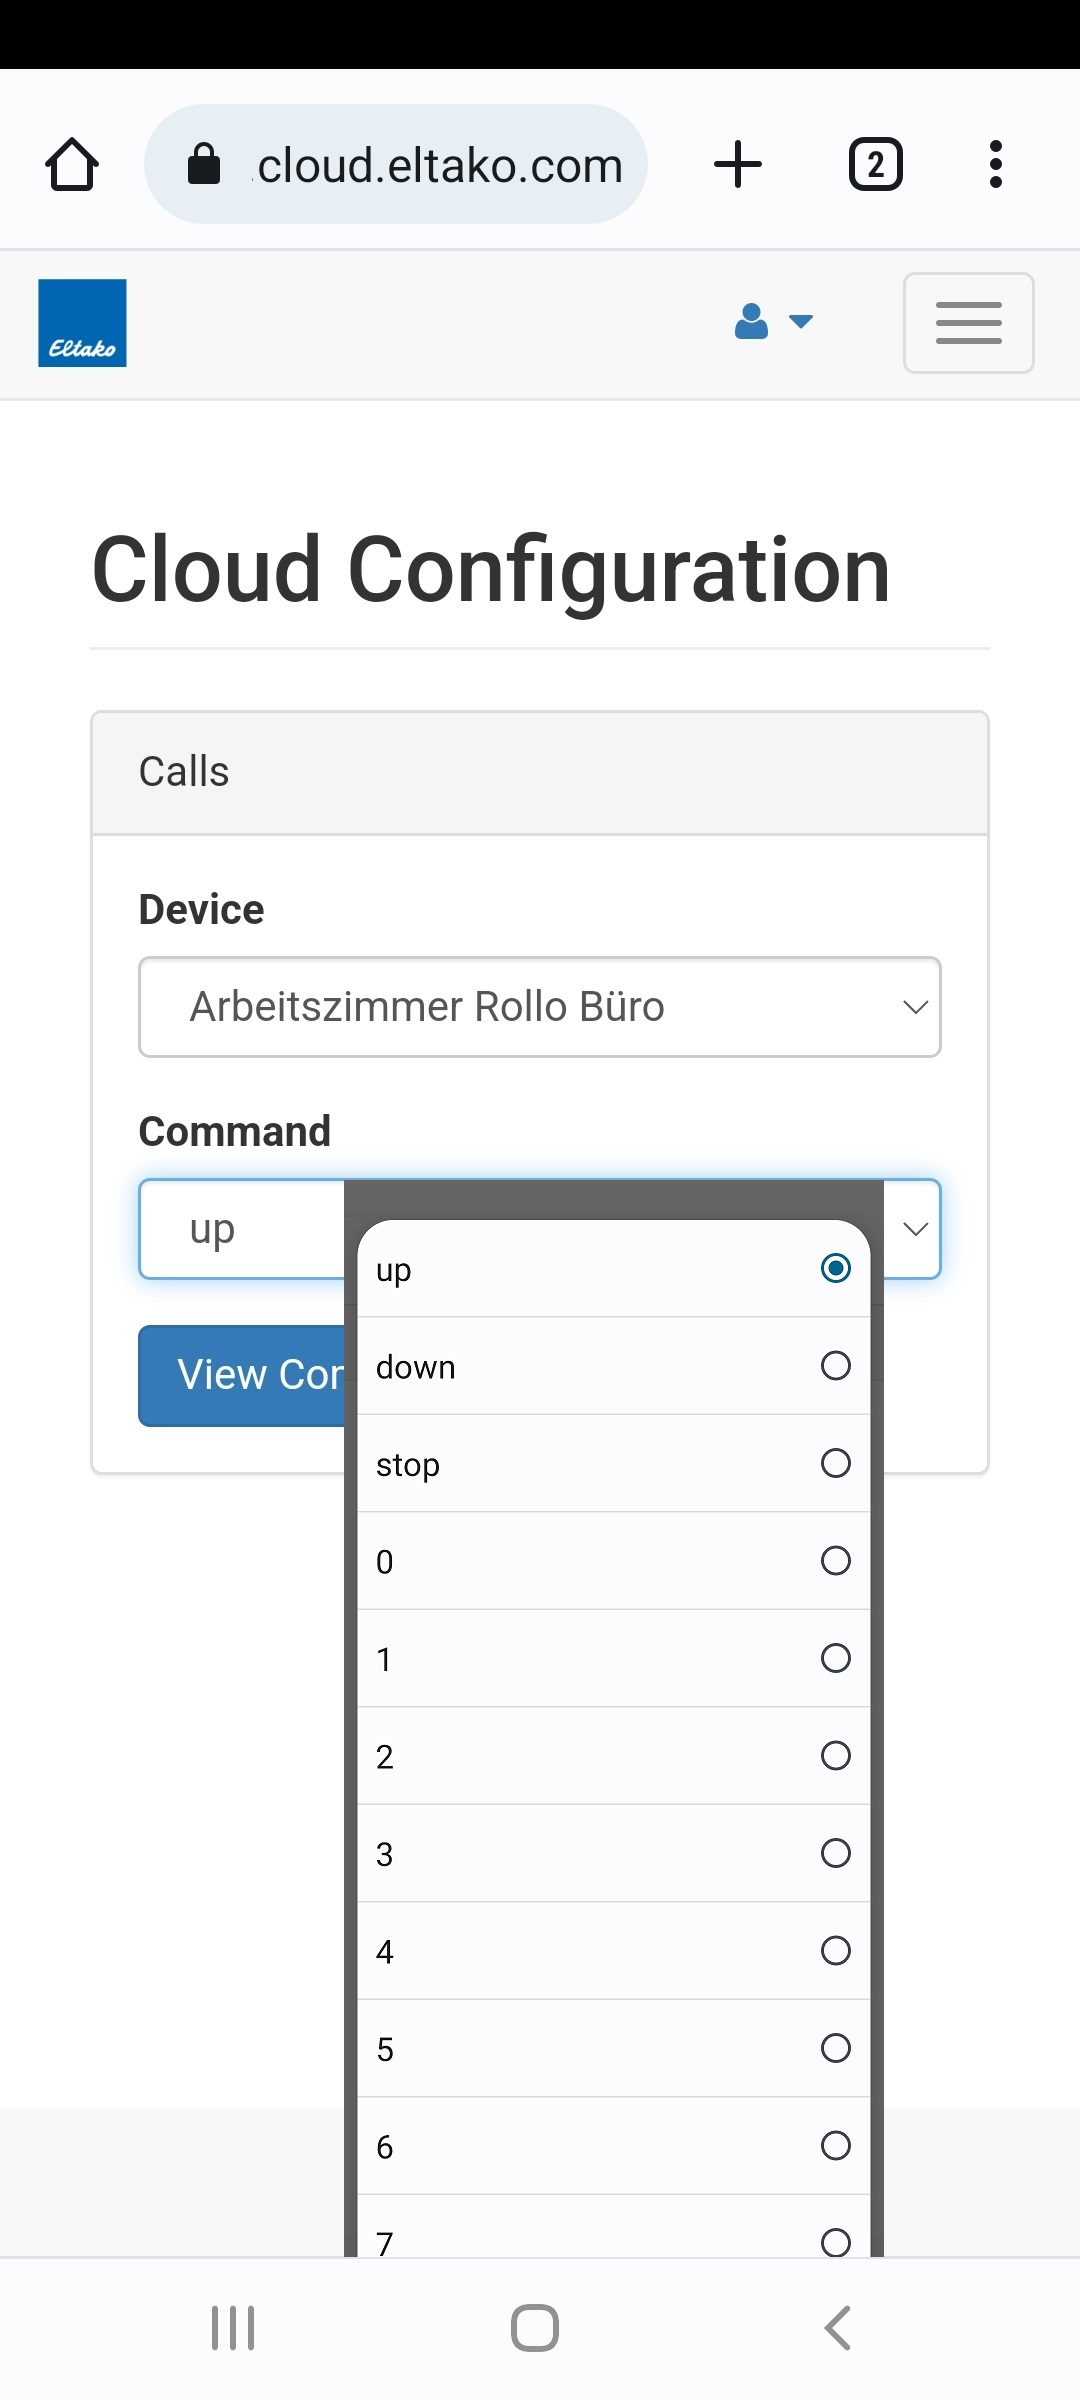Open the browser three-dot menu
This screenshot has height=2400, width=1080.
[995, 164]
